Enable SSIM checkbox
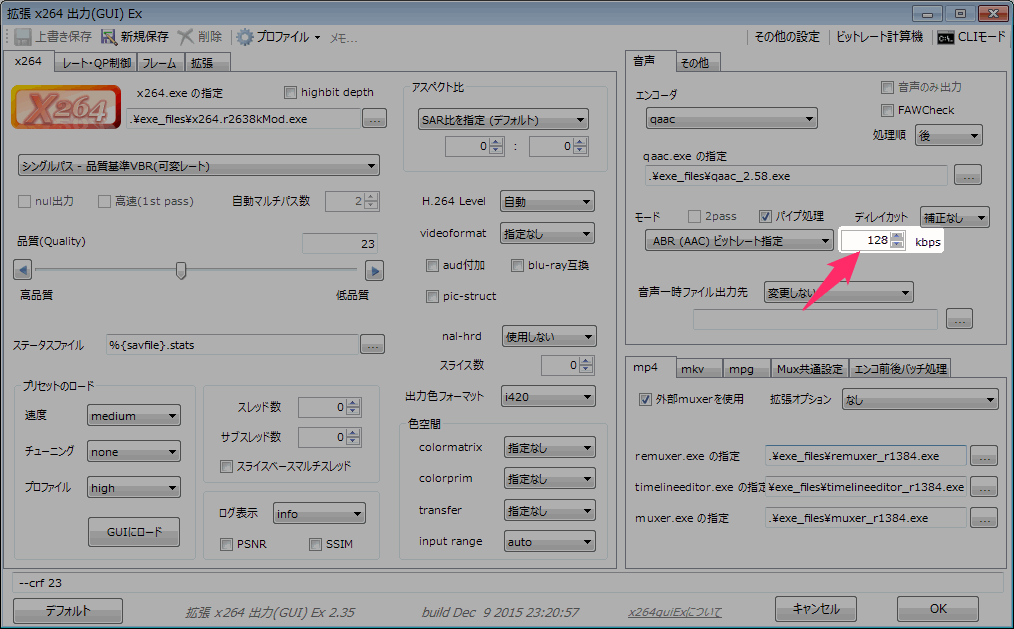Viewport: 1014px width, 629px height. 315,544
